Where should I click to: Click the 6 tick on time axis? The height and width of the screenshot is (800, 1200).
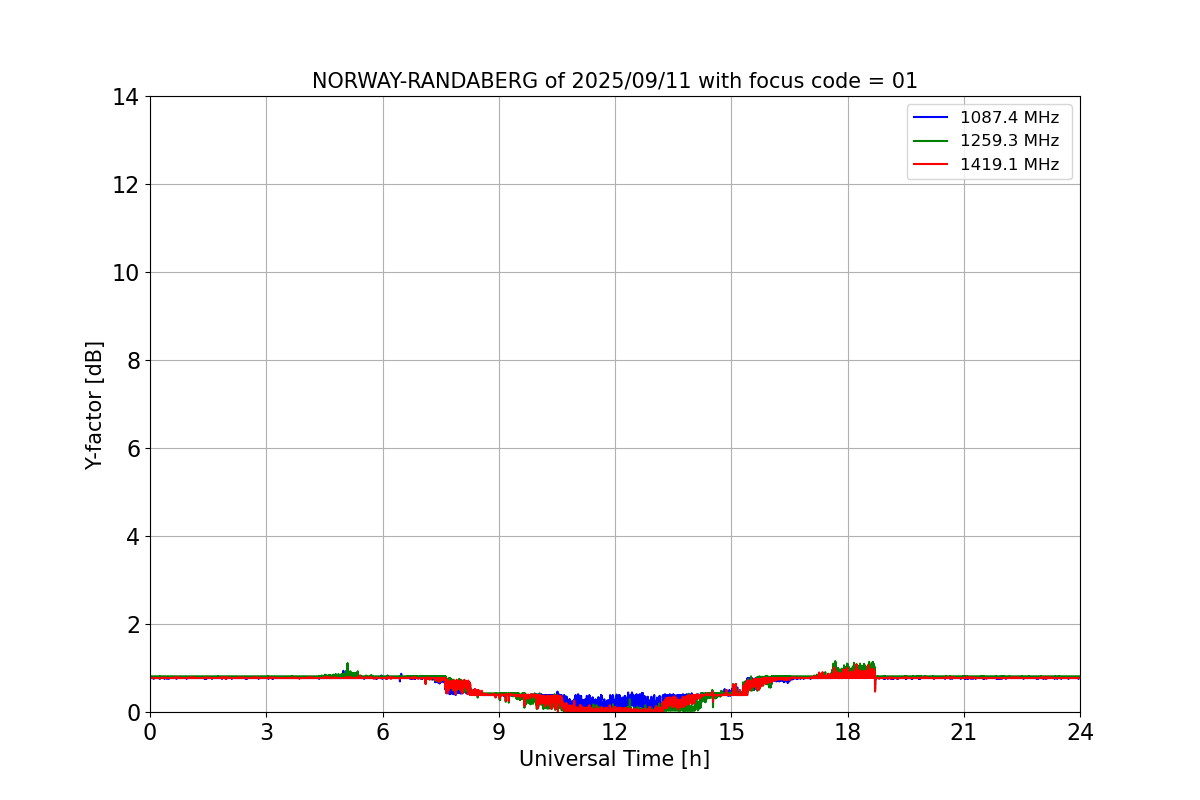coord(383,732)
